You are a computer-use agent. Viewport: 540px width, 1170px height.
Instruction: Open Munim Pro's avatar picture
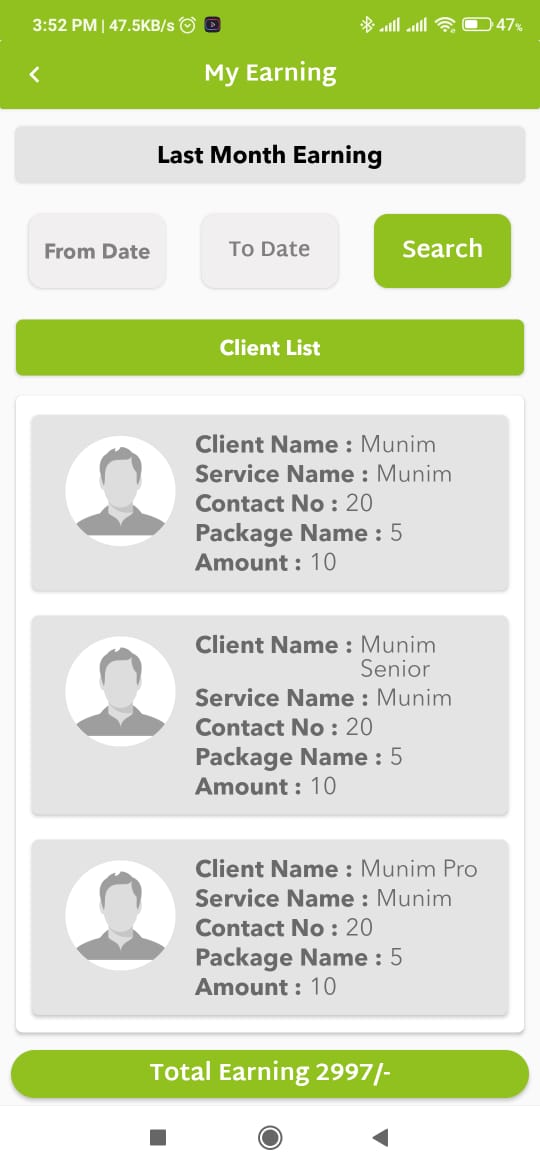[120, 916]
